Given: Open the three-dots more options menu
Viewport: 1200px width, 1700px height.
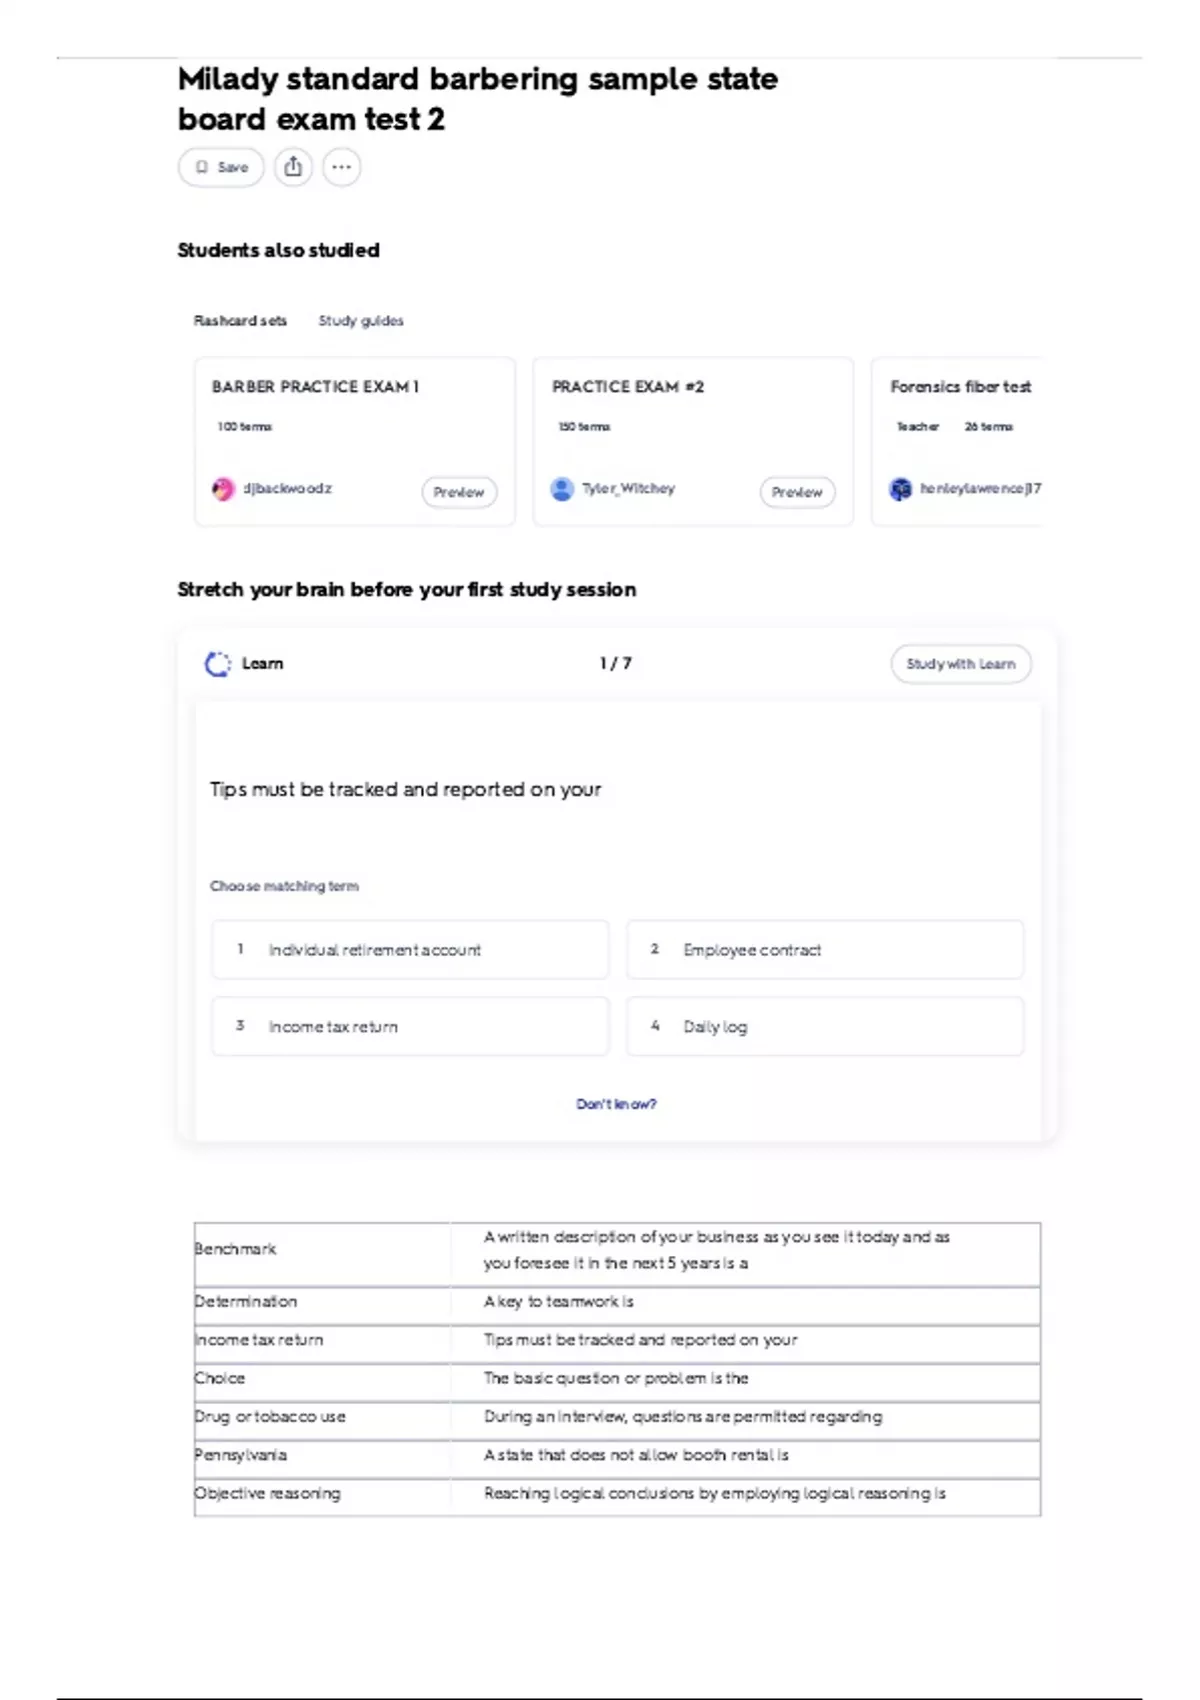Looking at the screenshot, I should pyautogui.click(x=341, y=167).
